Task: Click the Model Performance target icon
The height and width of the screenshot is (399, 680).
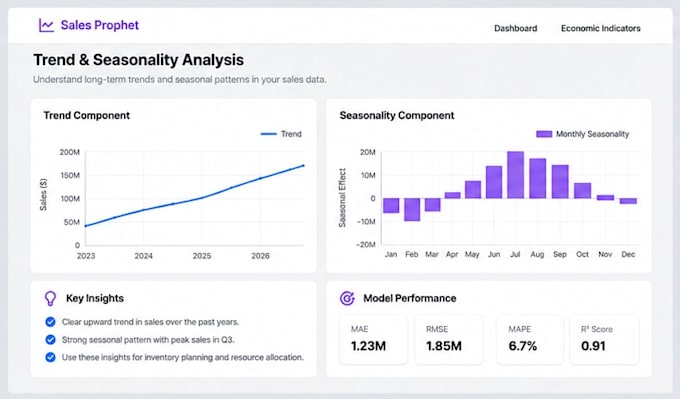Action: click(x=347, y=298)
